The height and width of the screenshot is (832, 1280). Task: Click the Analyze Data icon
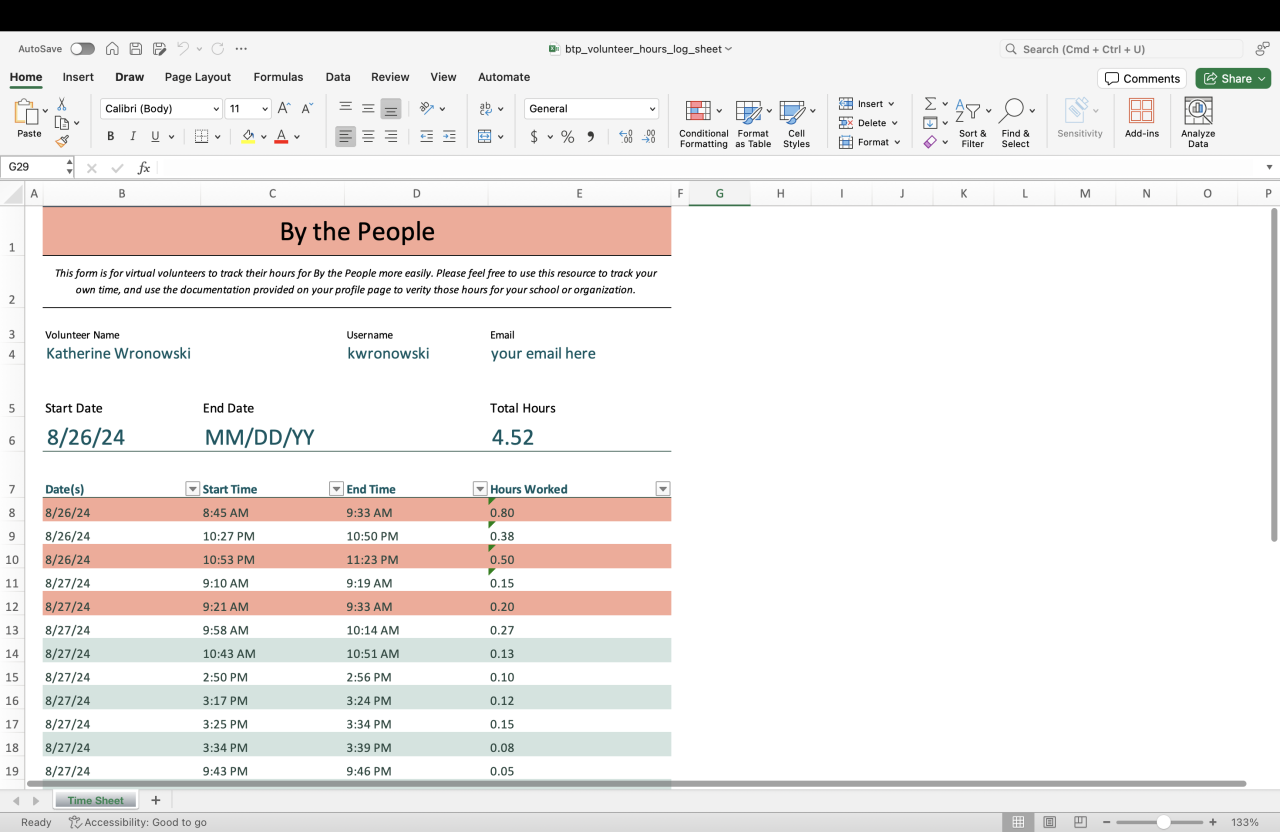click(1197, 111)
